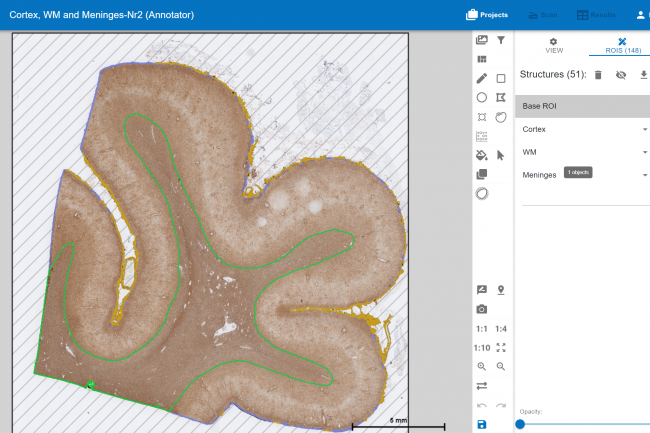Screen dimensions: 650x433
Task: Go to Projects in top bar
Action: (x=487, y=15)
